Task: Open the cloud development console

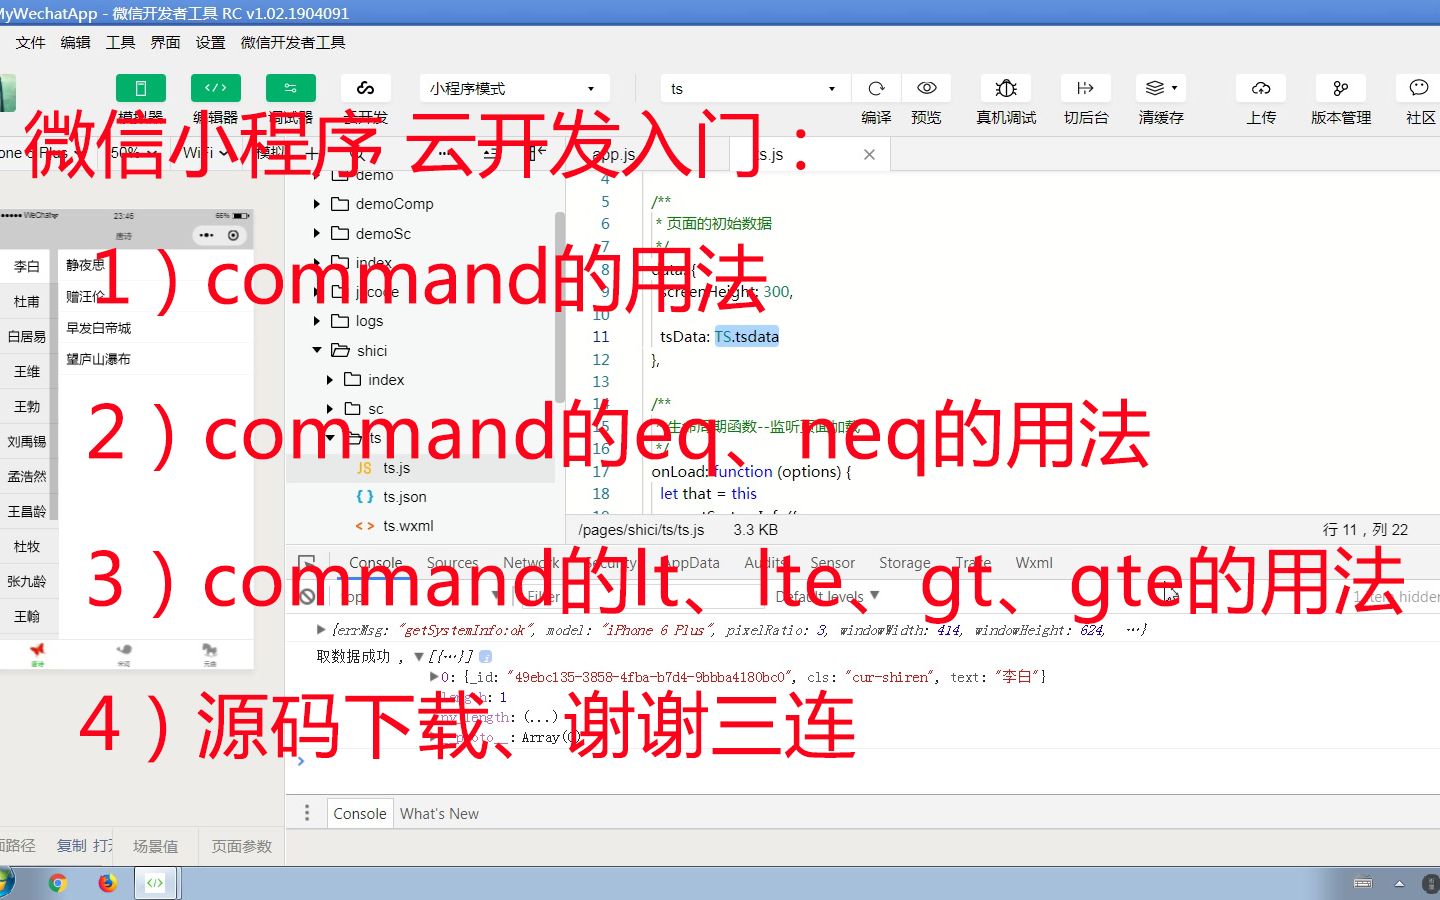Action: pos(366,88)
